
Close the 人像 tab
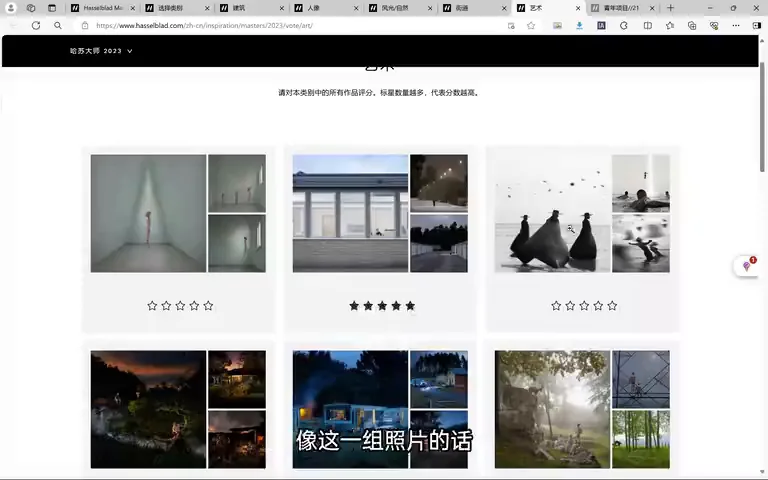pos(356,8)
